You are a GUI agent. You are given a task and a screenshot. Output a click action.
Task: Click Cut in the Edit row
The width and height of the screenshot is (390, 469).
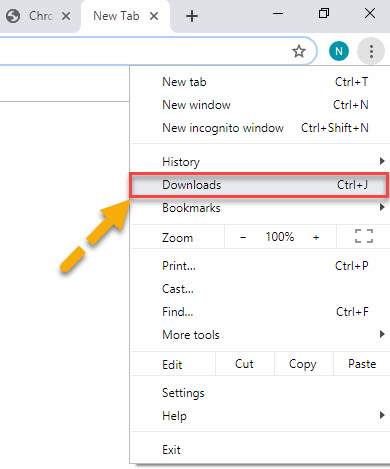(245, 364)
